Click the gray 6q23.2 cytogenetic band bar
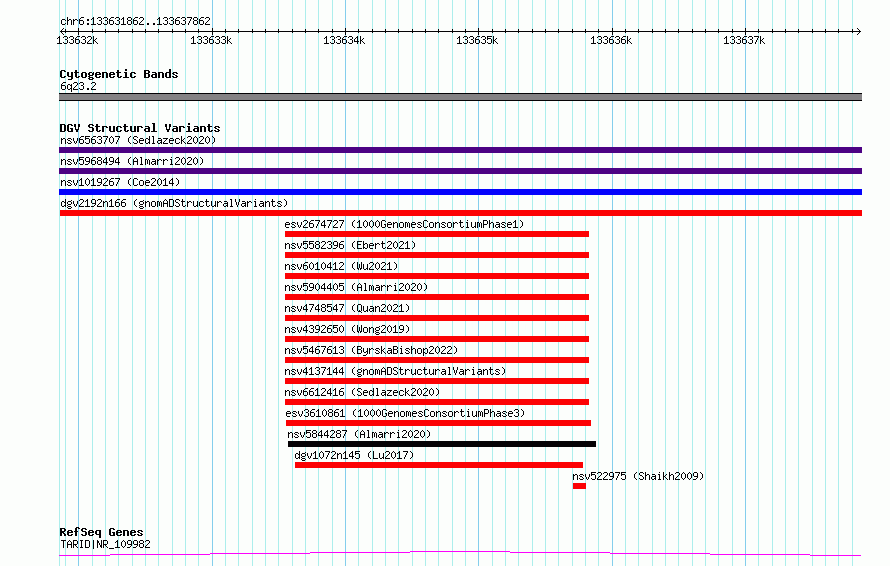The image size is (890, 566). [x=460, y=97]
